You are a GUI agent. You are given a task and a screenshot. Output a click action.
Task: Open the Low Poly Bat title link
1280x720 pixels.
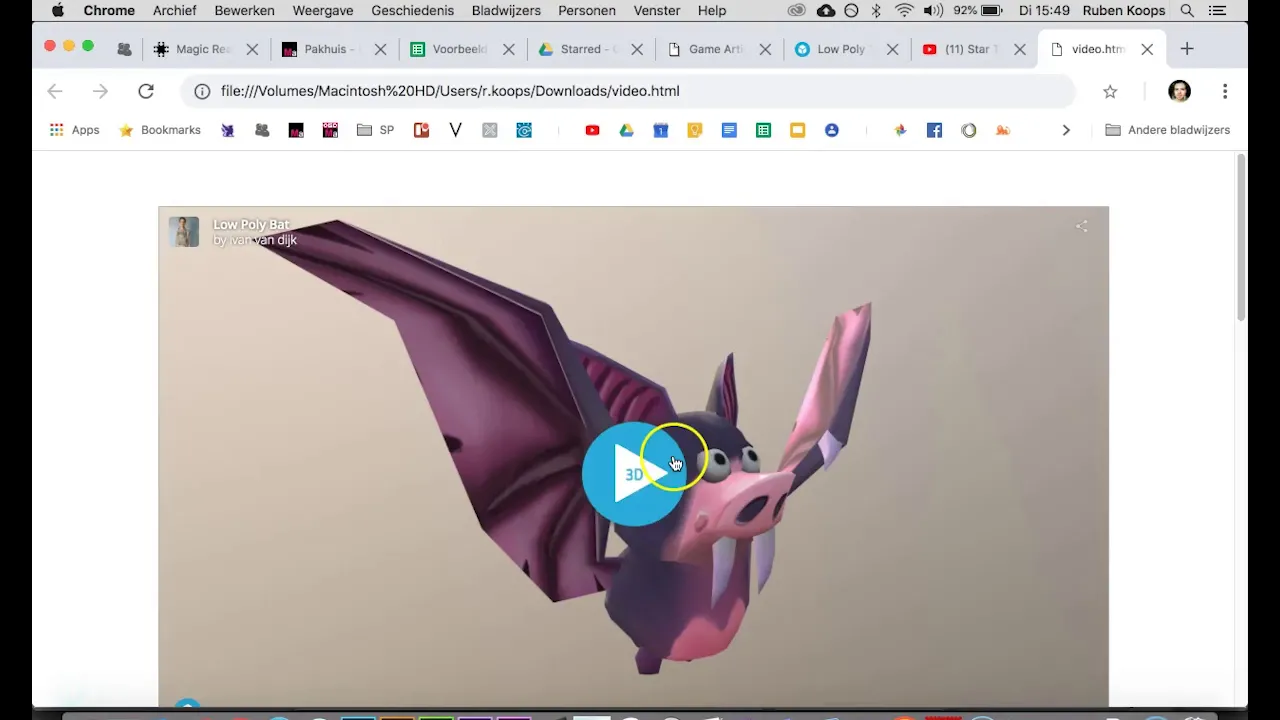pyautogui.click(x=251, y=224)
